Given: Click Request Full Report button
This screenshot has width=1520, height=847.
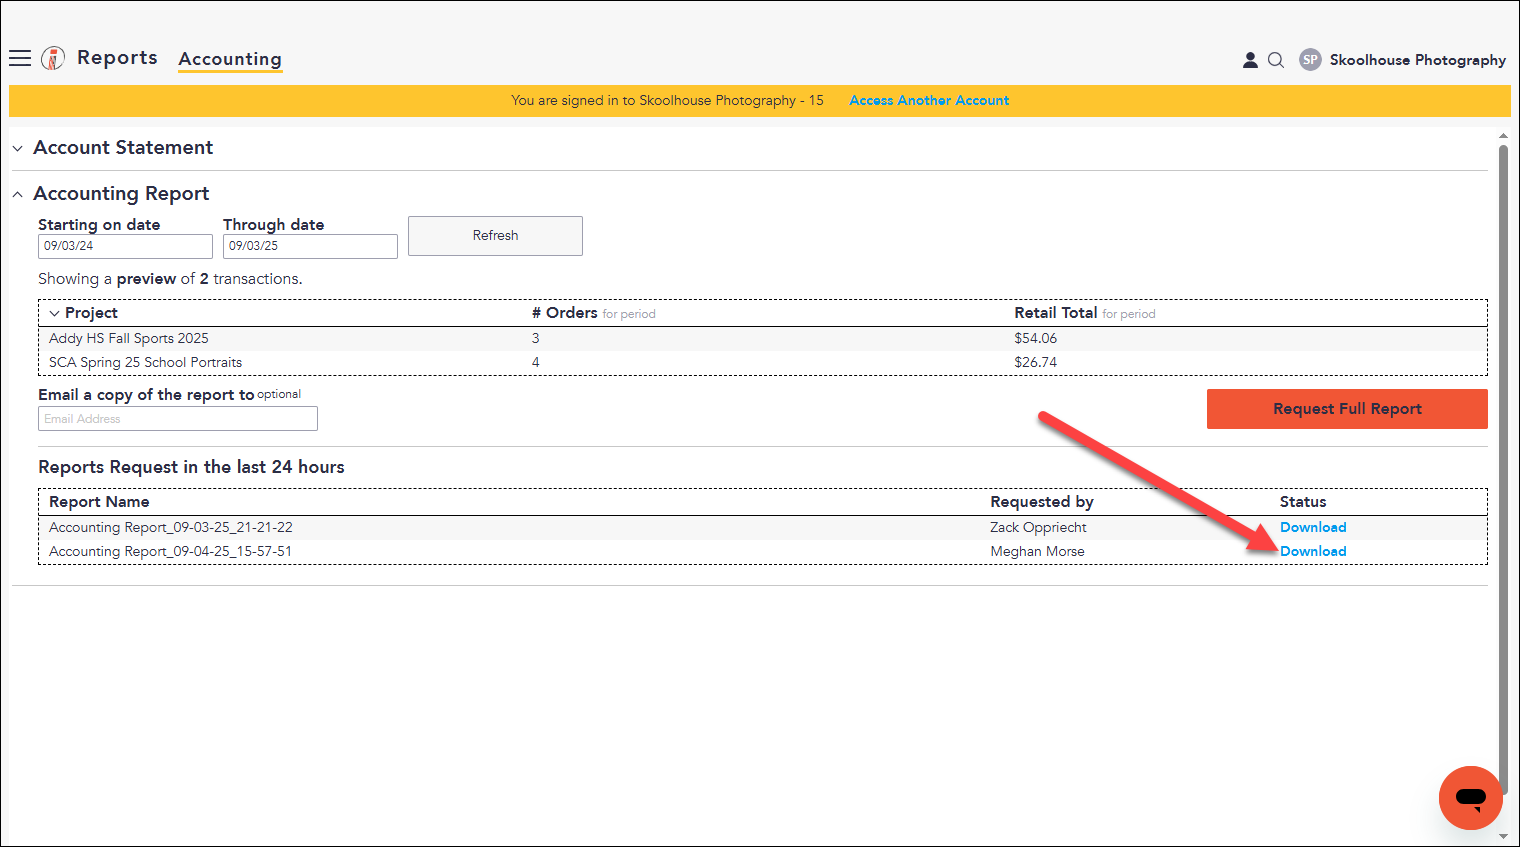Looking at the screenshot, I should [1347, 409].
